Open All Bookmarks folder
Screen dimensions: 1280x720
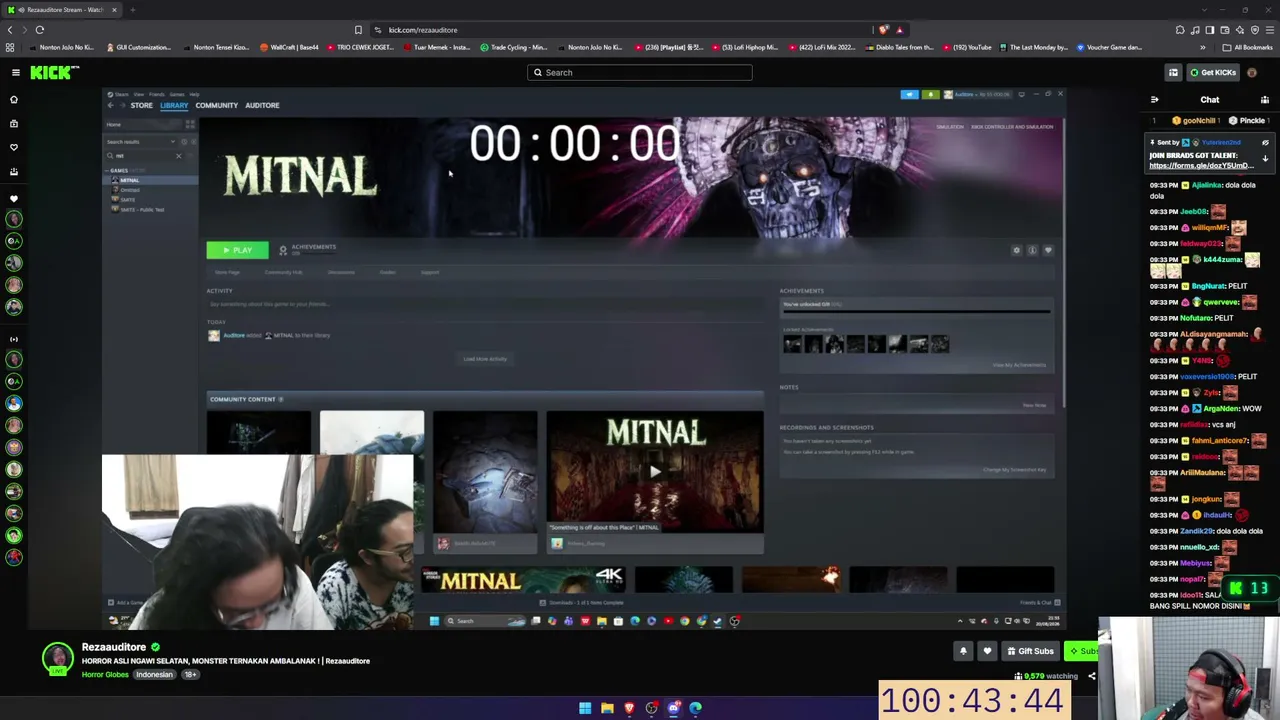pos(1249,47)
